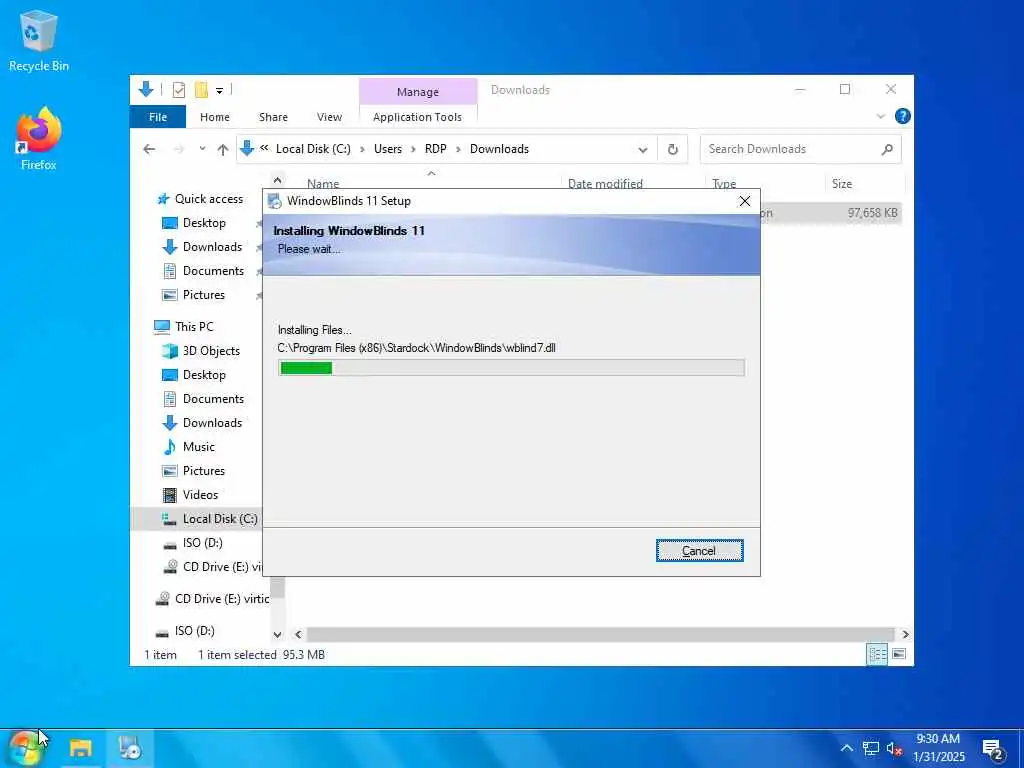Open ISO (D:) under This PC
Screen dimensions: 1024x768
pos(193,543)
